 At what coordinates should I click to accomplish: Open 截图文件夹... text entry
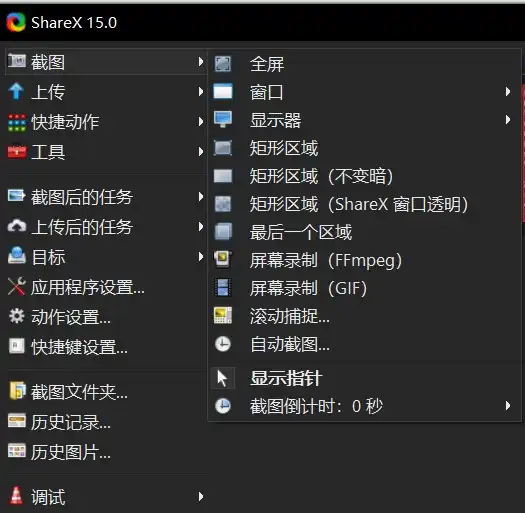pos(79,392)
